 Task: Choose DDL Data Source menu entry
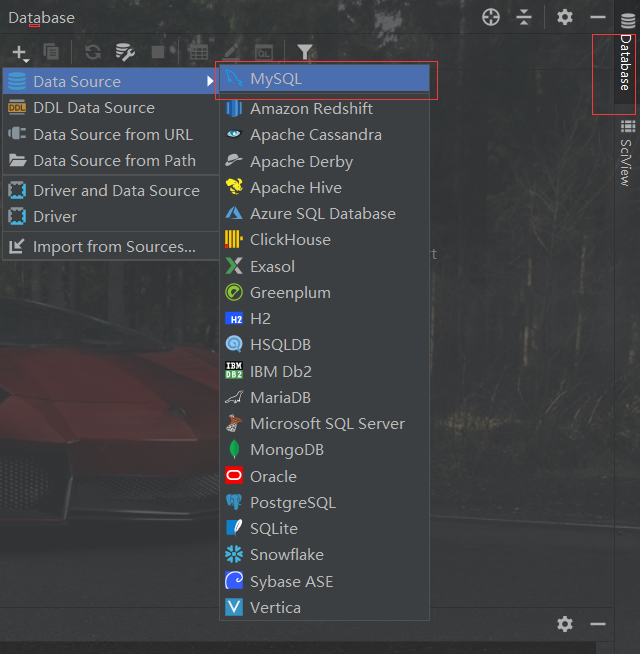pos(111,108)
